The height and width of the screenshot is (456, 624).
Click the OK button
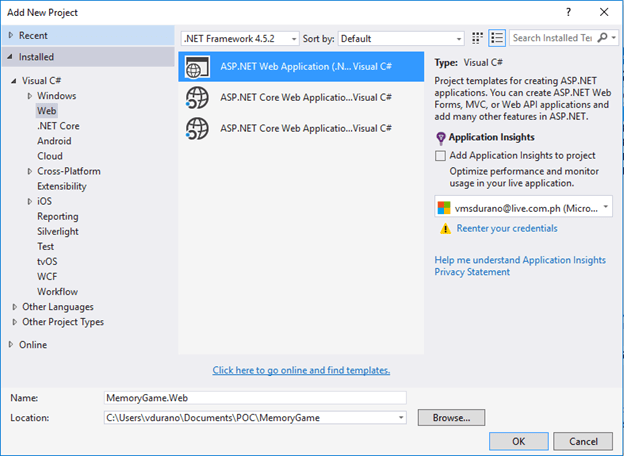[519, 441]
